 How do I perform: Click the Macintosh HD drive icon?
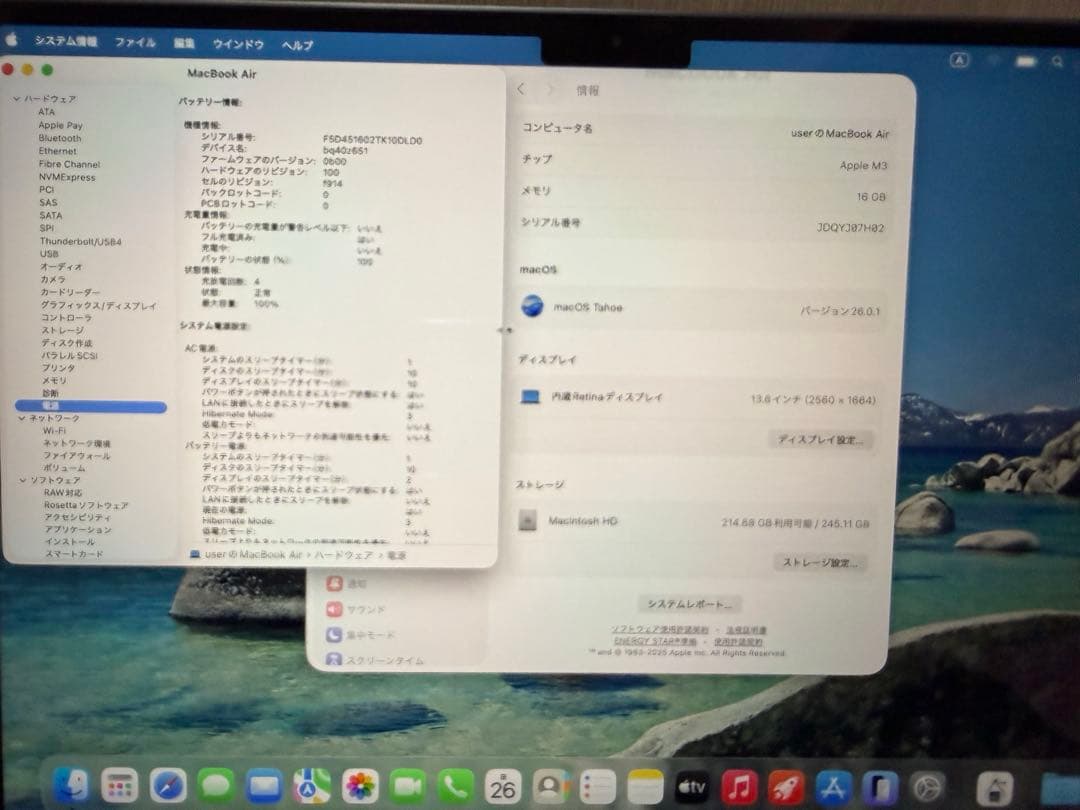click(529, 521)
